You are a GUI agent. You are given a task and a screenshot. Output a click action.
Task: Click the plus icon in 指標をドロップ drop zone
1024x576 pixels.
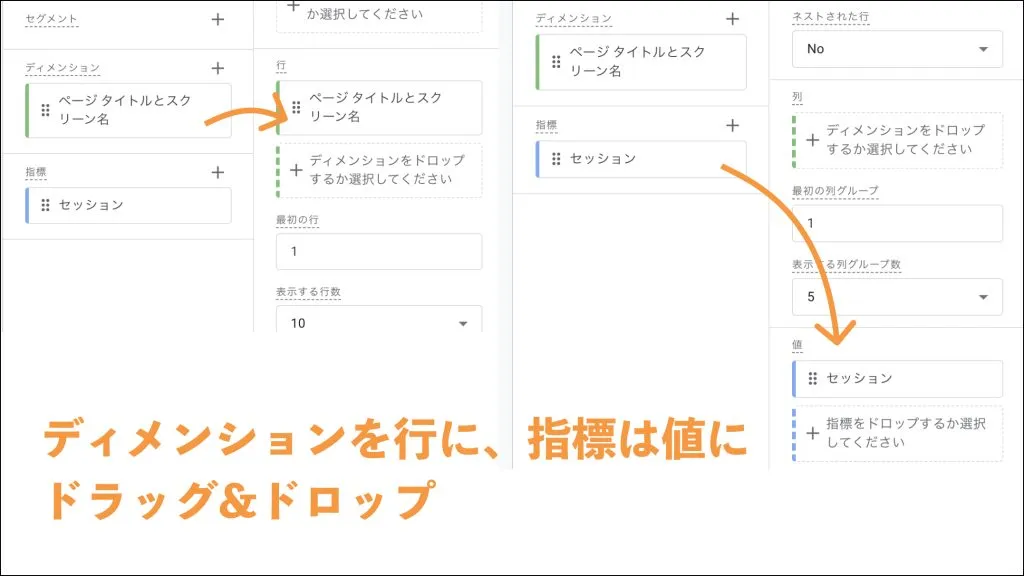point(812,433)
